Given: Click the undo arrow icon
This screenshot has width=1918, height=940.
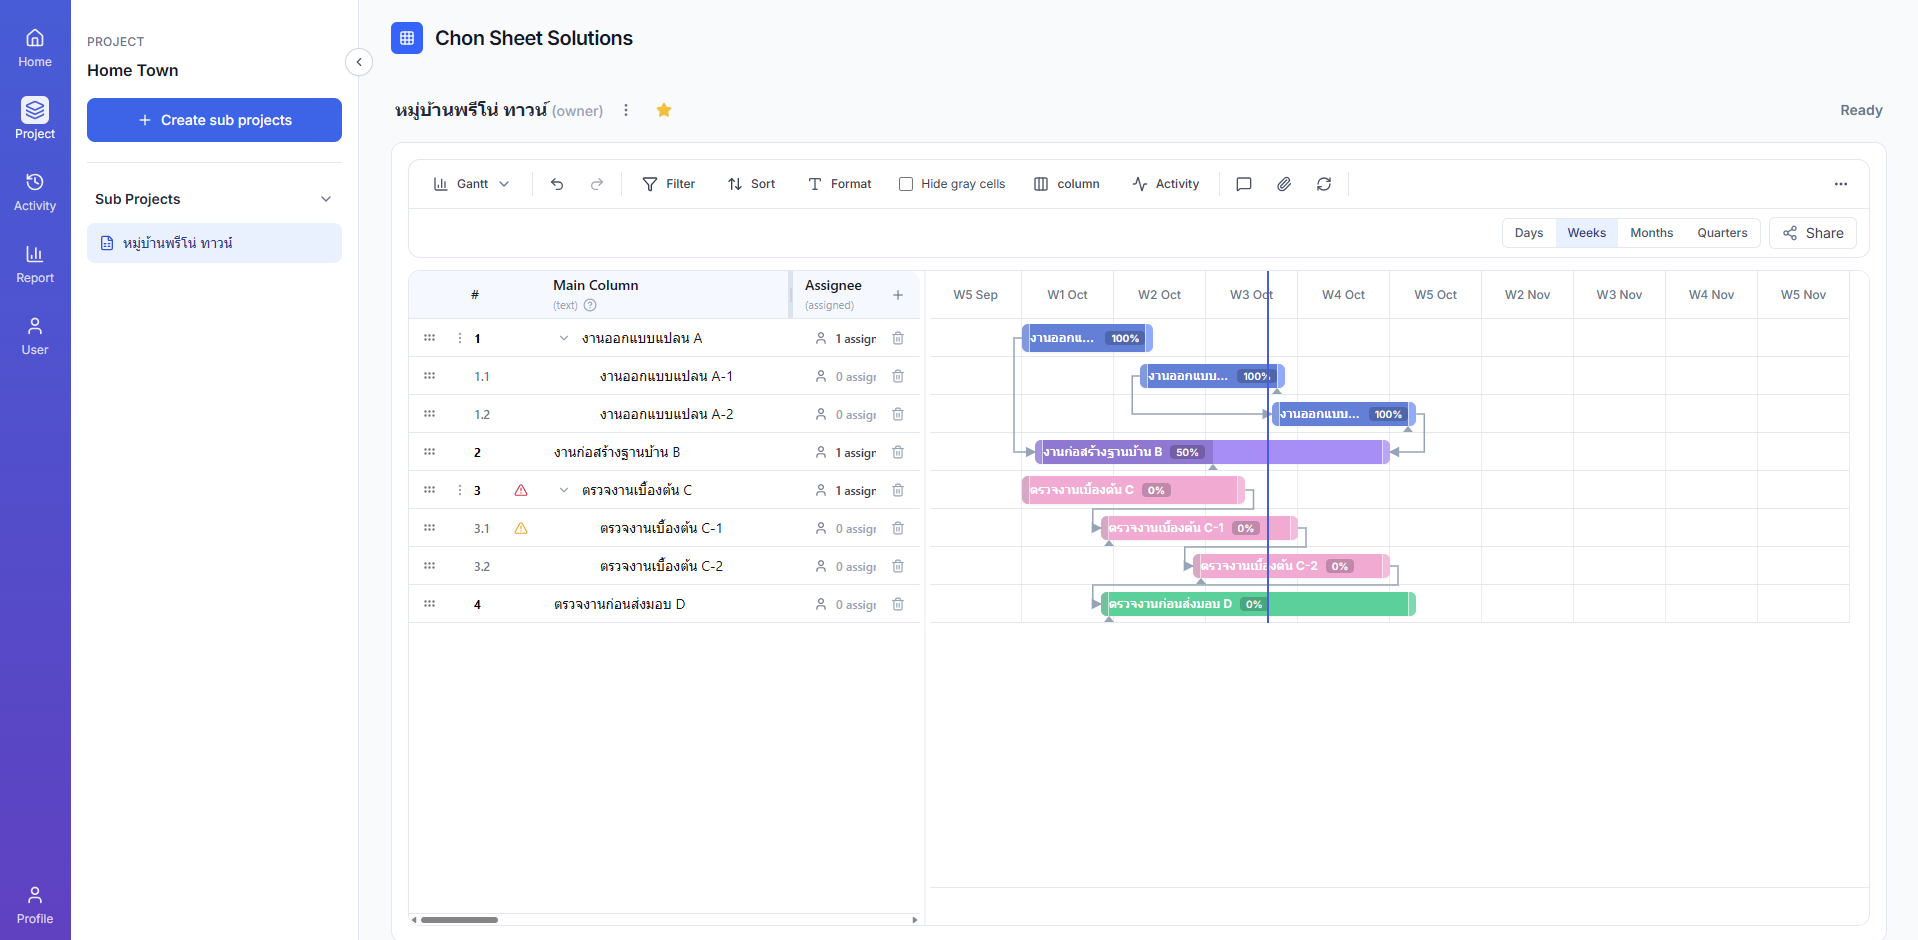Looking at the screenshot, I should (x=557, y=184).
